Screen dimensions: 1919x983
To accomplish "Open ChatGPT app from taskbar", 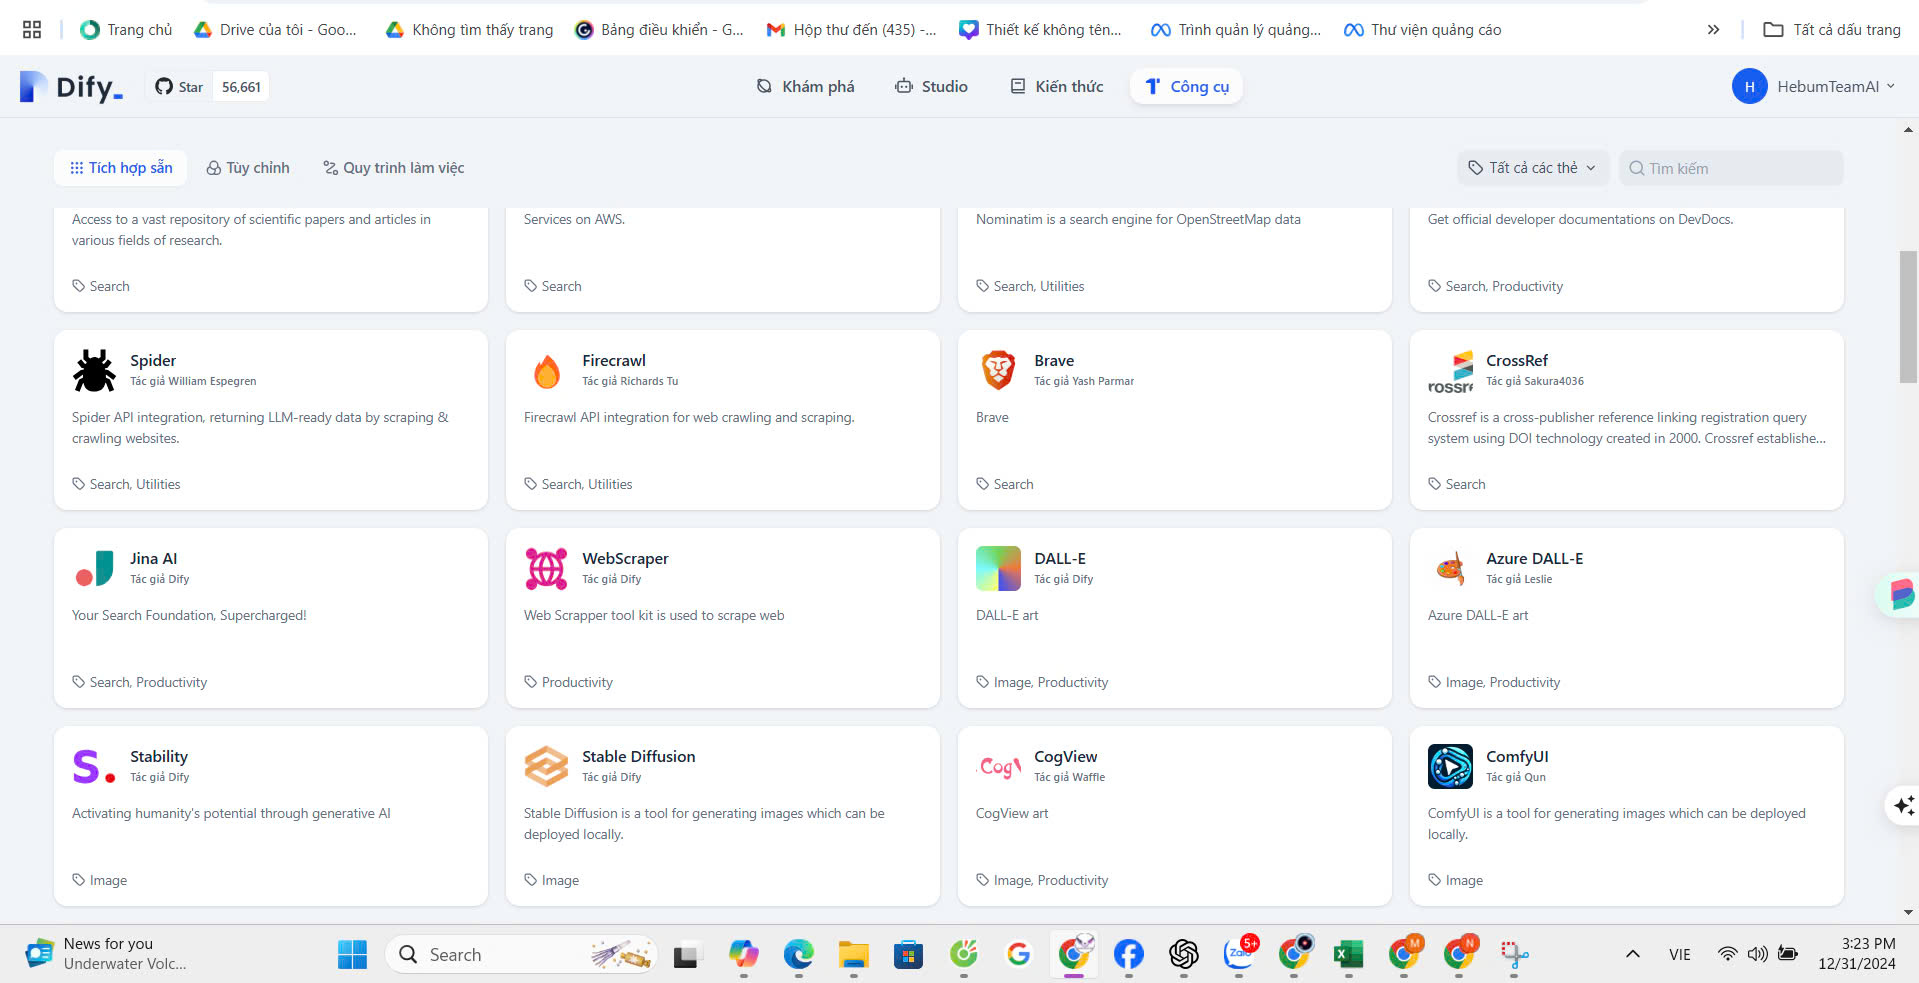I will coord(1183,955).
